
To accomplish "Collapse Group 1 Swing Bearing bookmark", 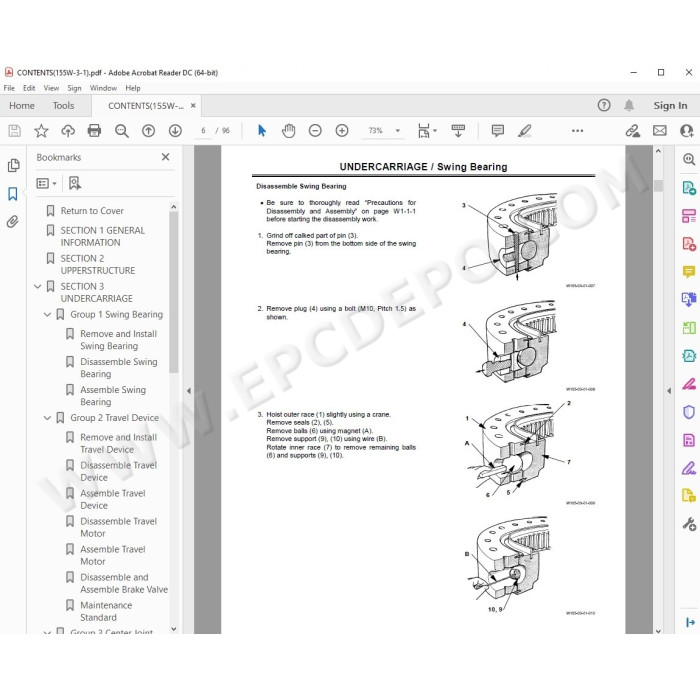I will [x=47, y=314].
